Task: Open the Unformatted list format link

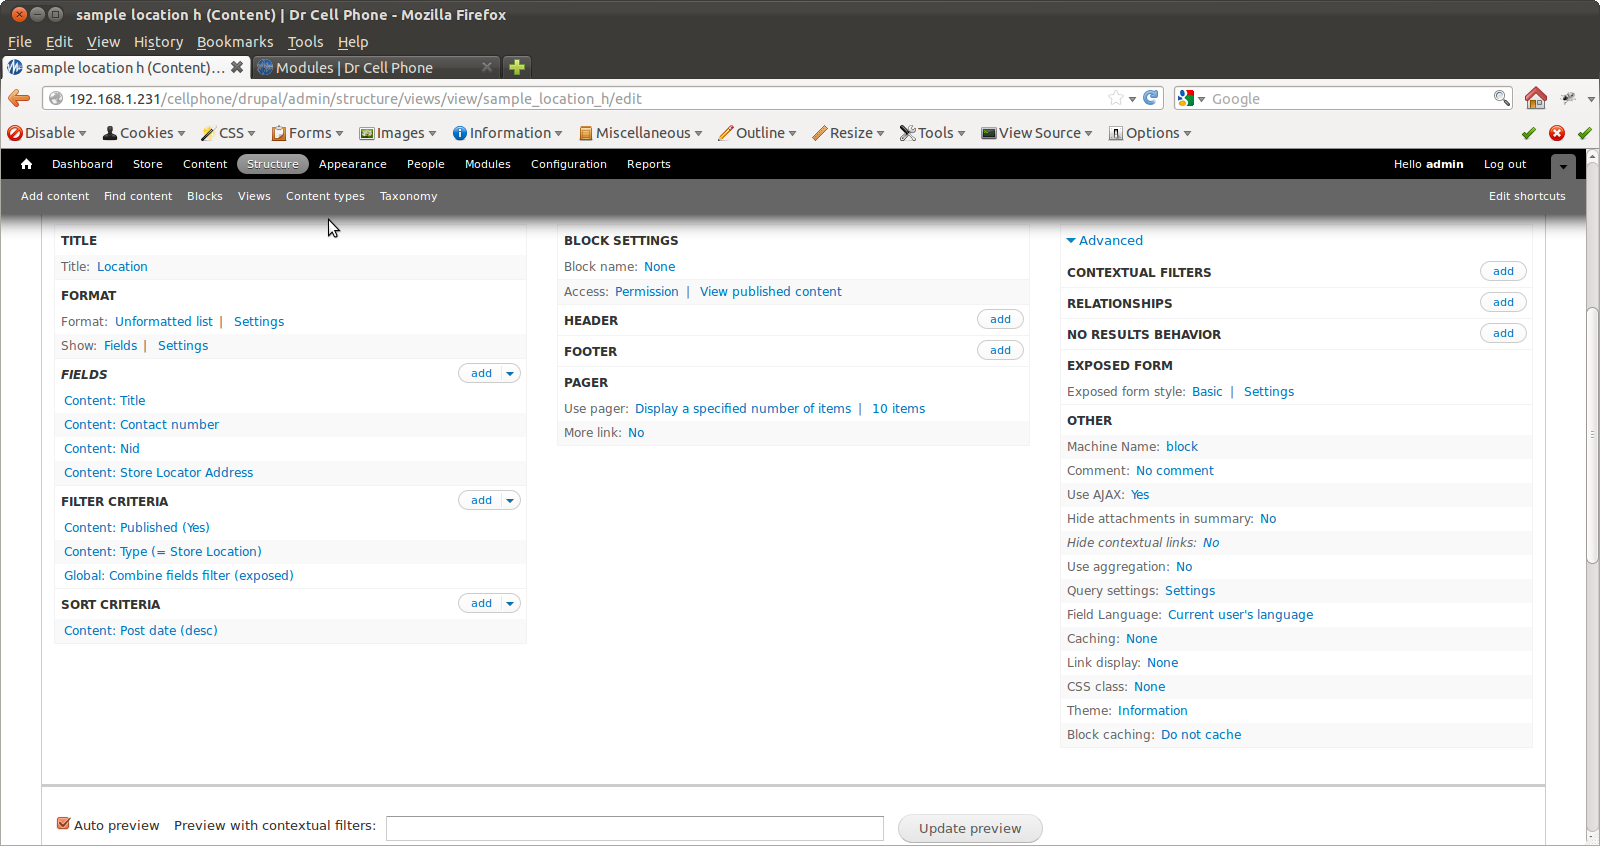Action: [x=164, y=321]
